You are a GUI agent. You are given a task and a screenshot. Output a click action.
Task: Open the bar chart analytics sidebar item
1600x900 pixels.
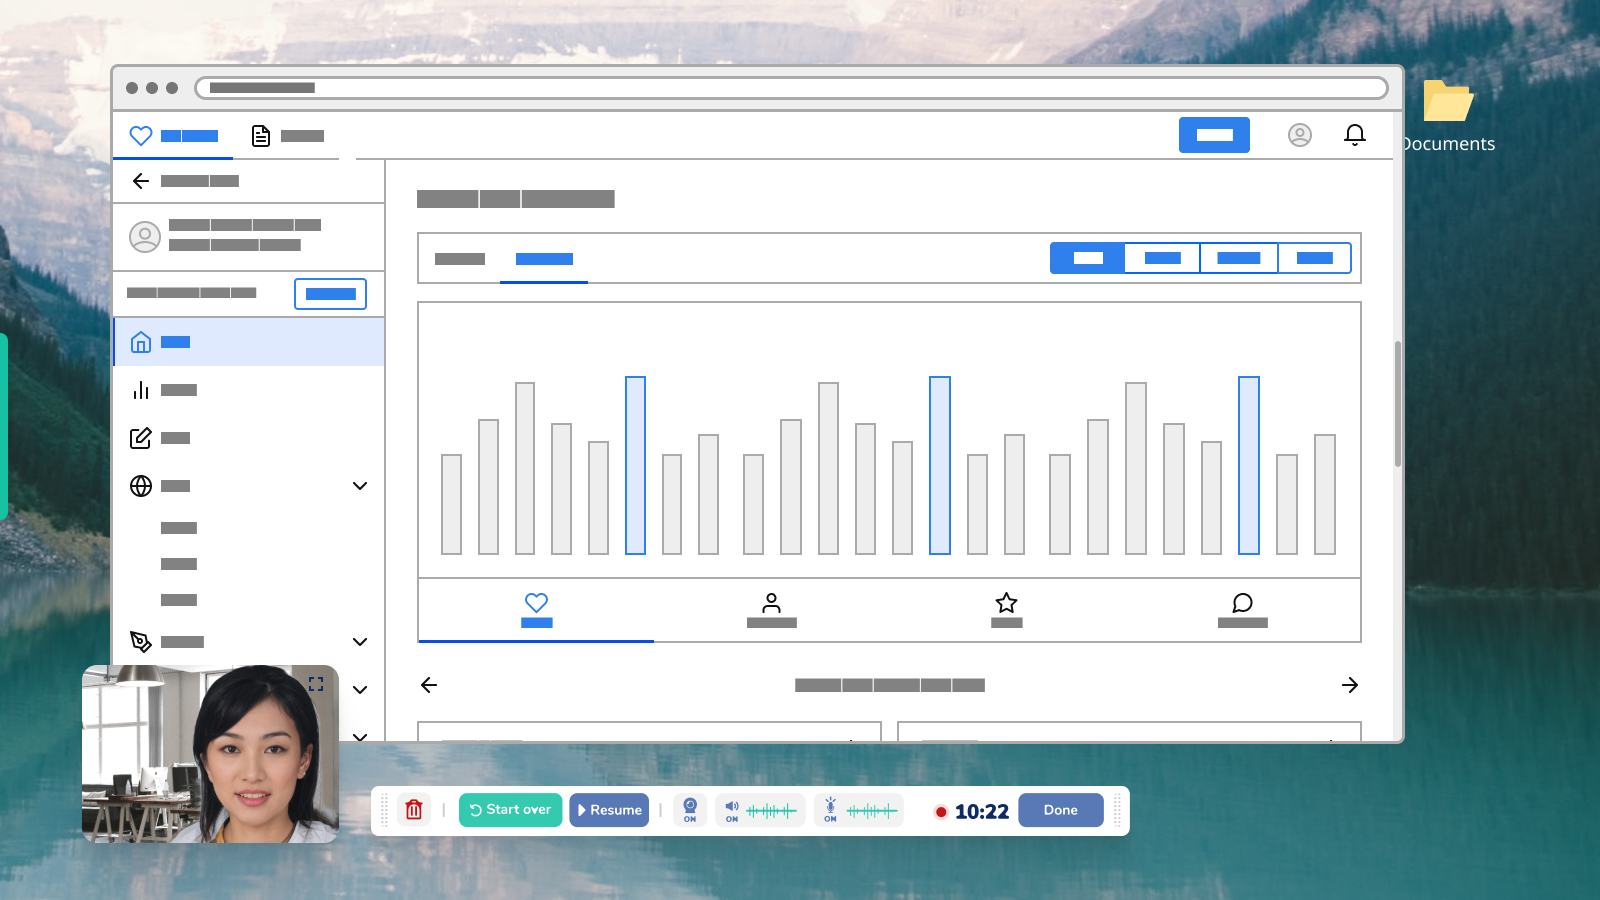click(x=141, y=390)
